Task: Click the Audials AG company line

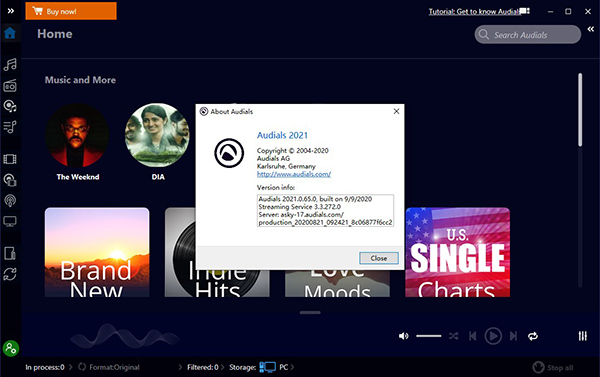Action: coord(273,158)
